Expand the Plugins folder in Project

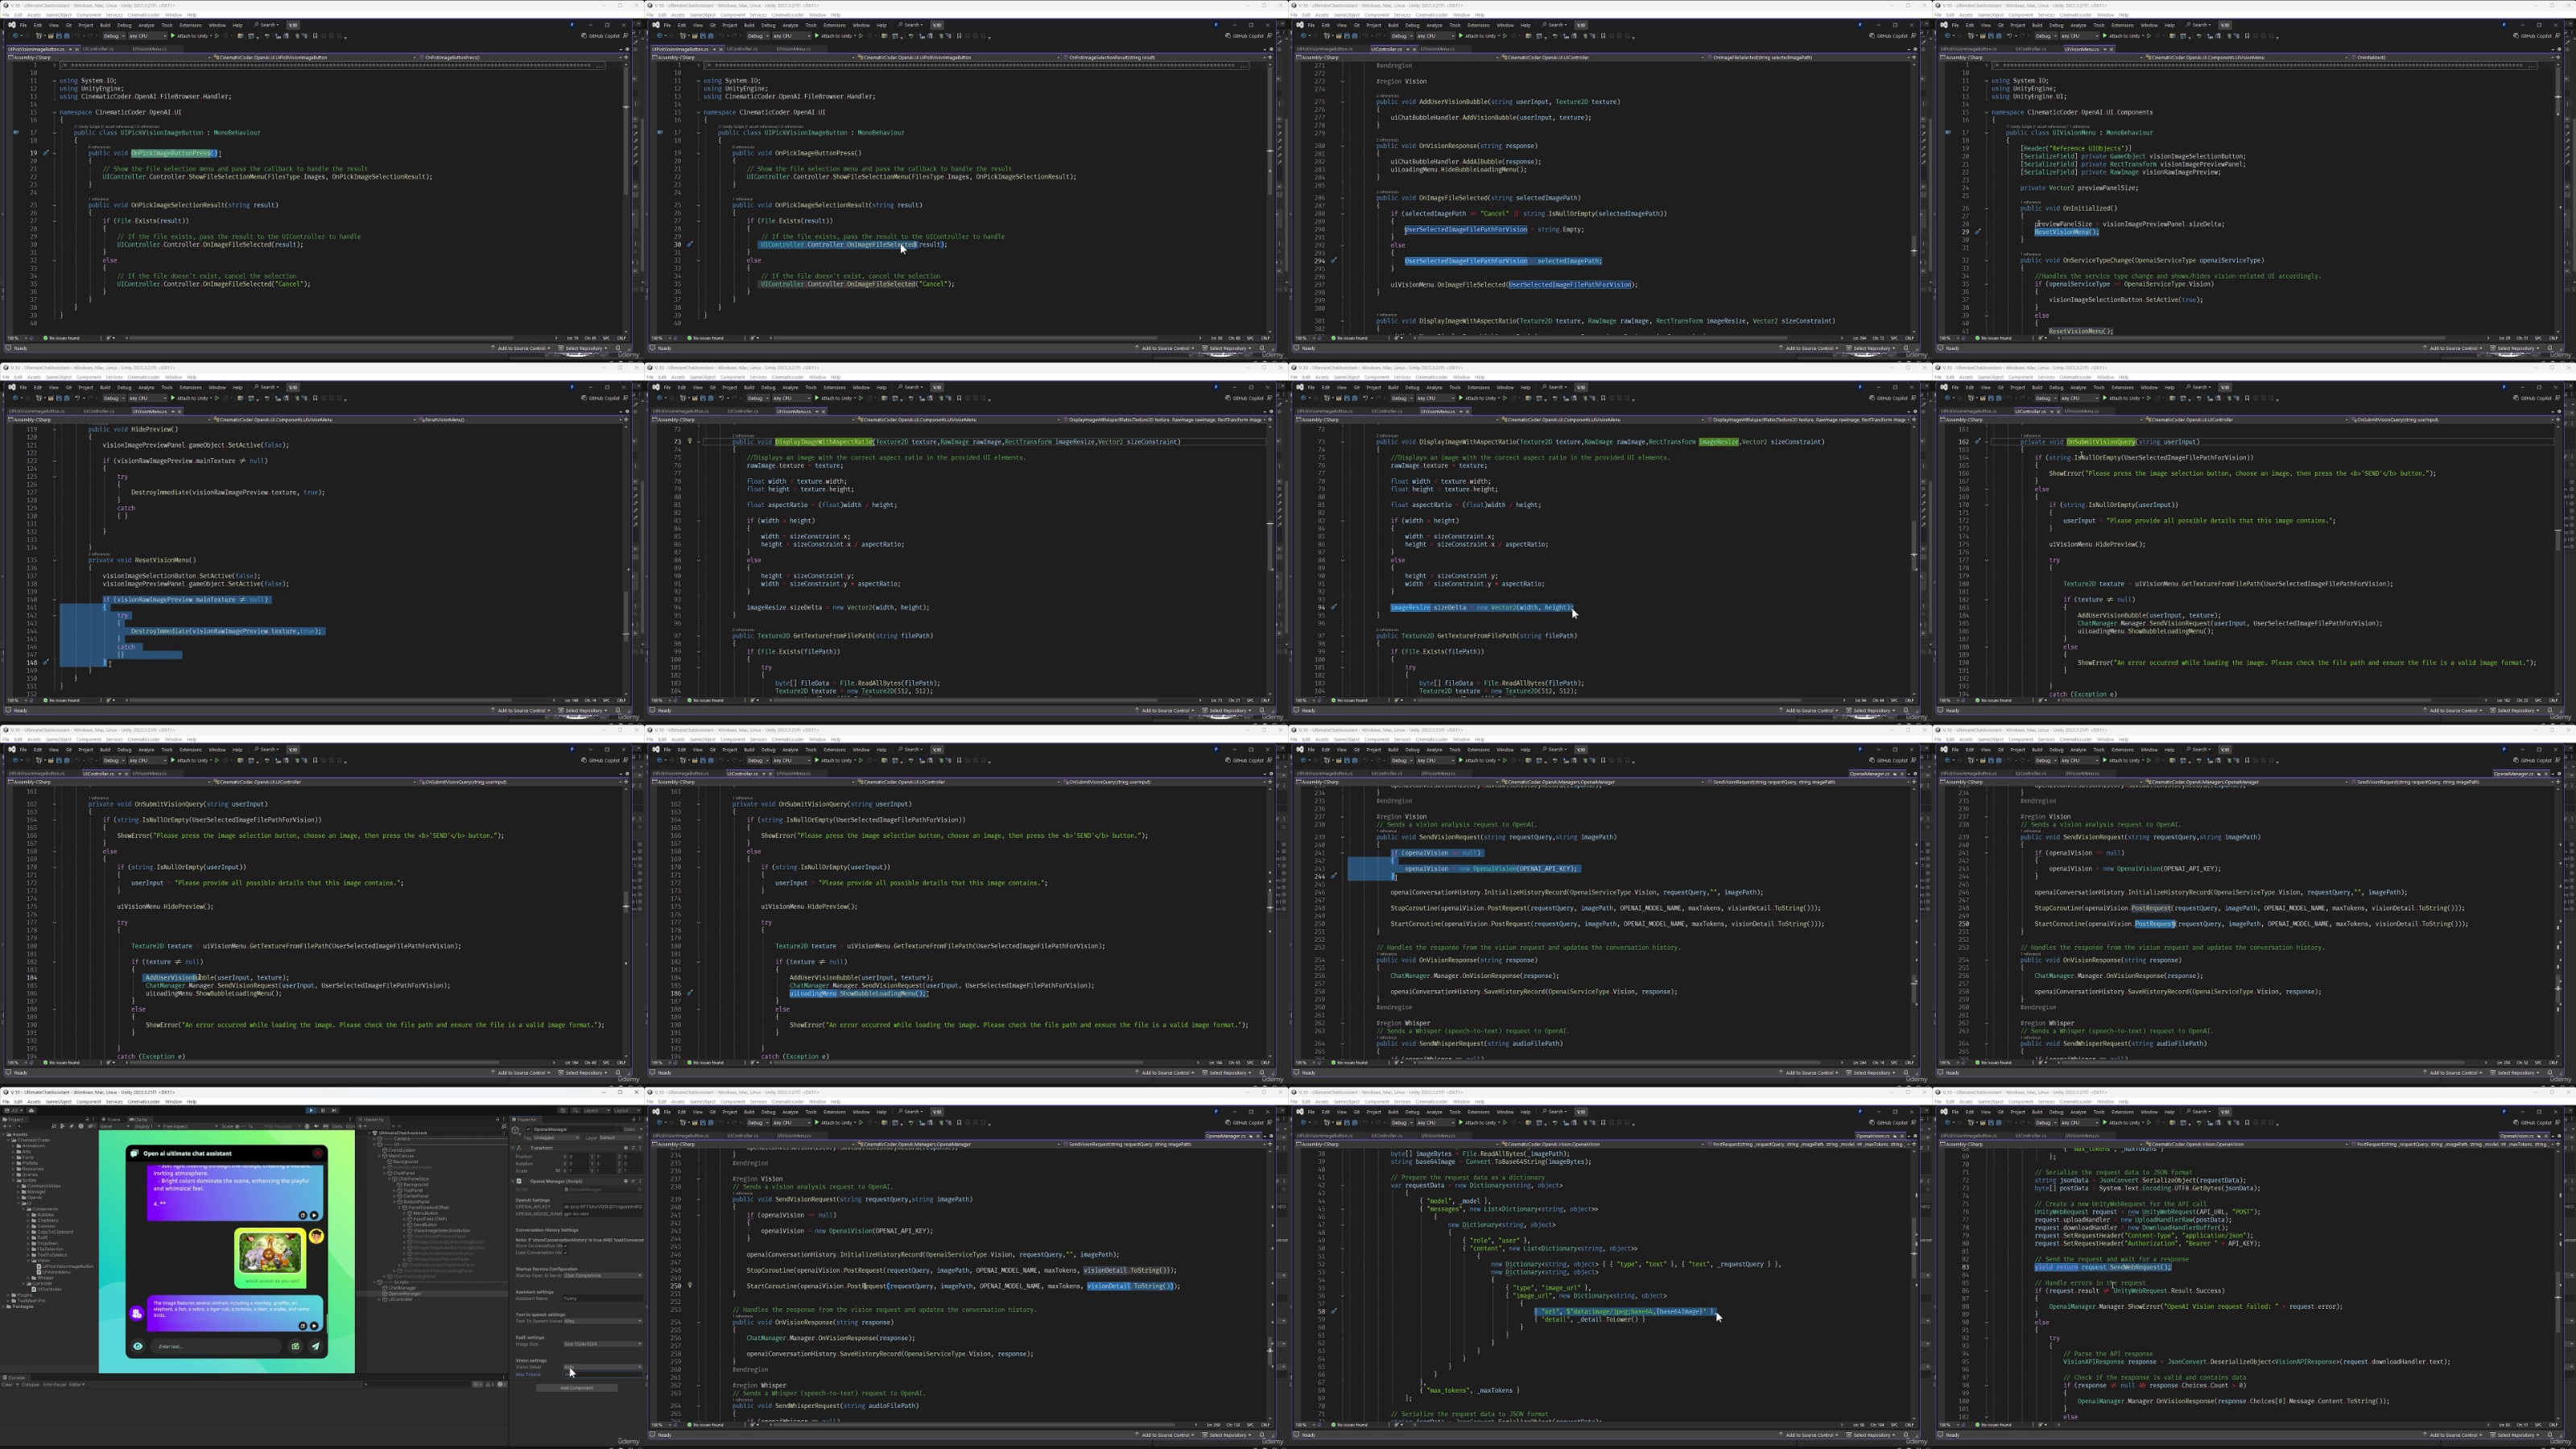click(8, 1295)
